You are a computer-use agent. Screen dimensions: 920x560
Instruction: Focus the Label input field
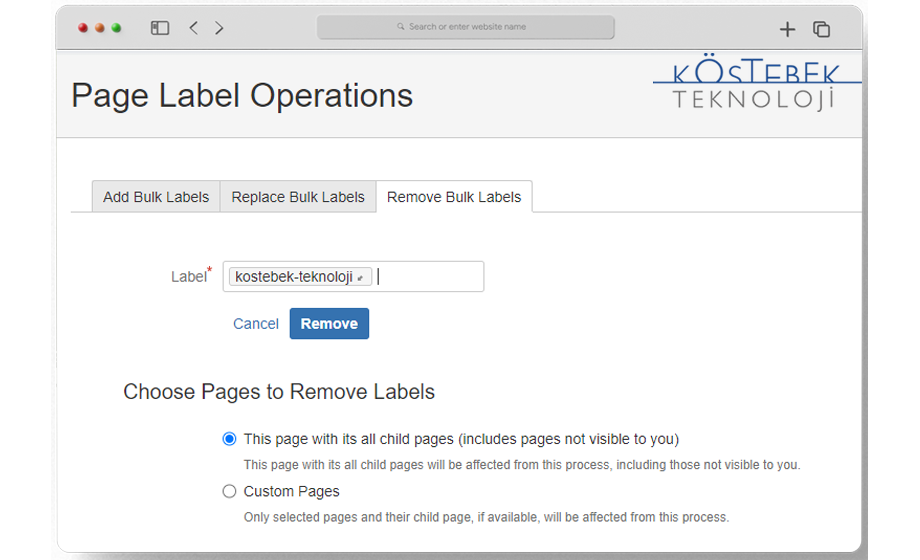[x=353, y=276]
